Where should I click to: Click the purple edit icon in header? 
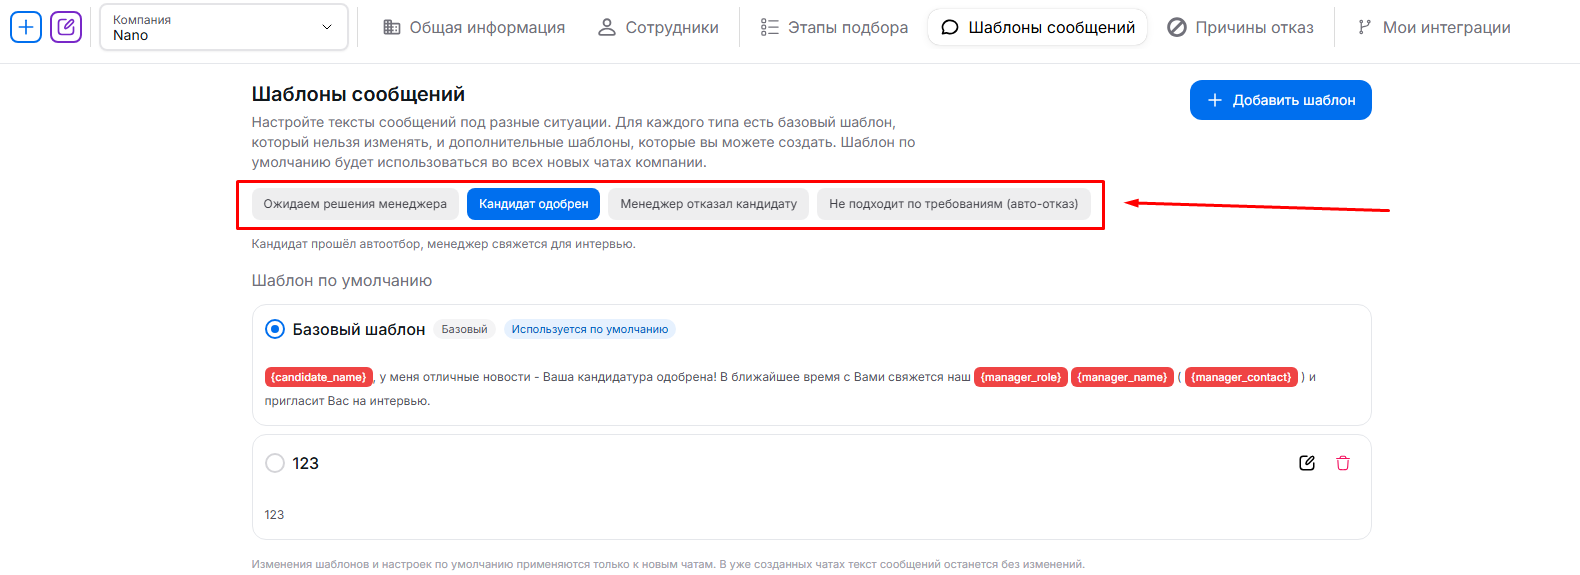[x=66, y=27]
